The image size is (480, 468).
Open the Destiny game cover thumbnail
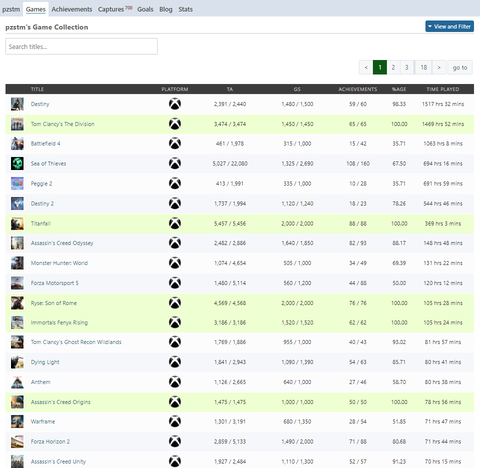pos(17,104)
